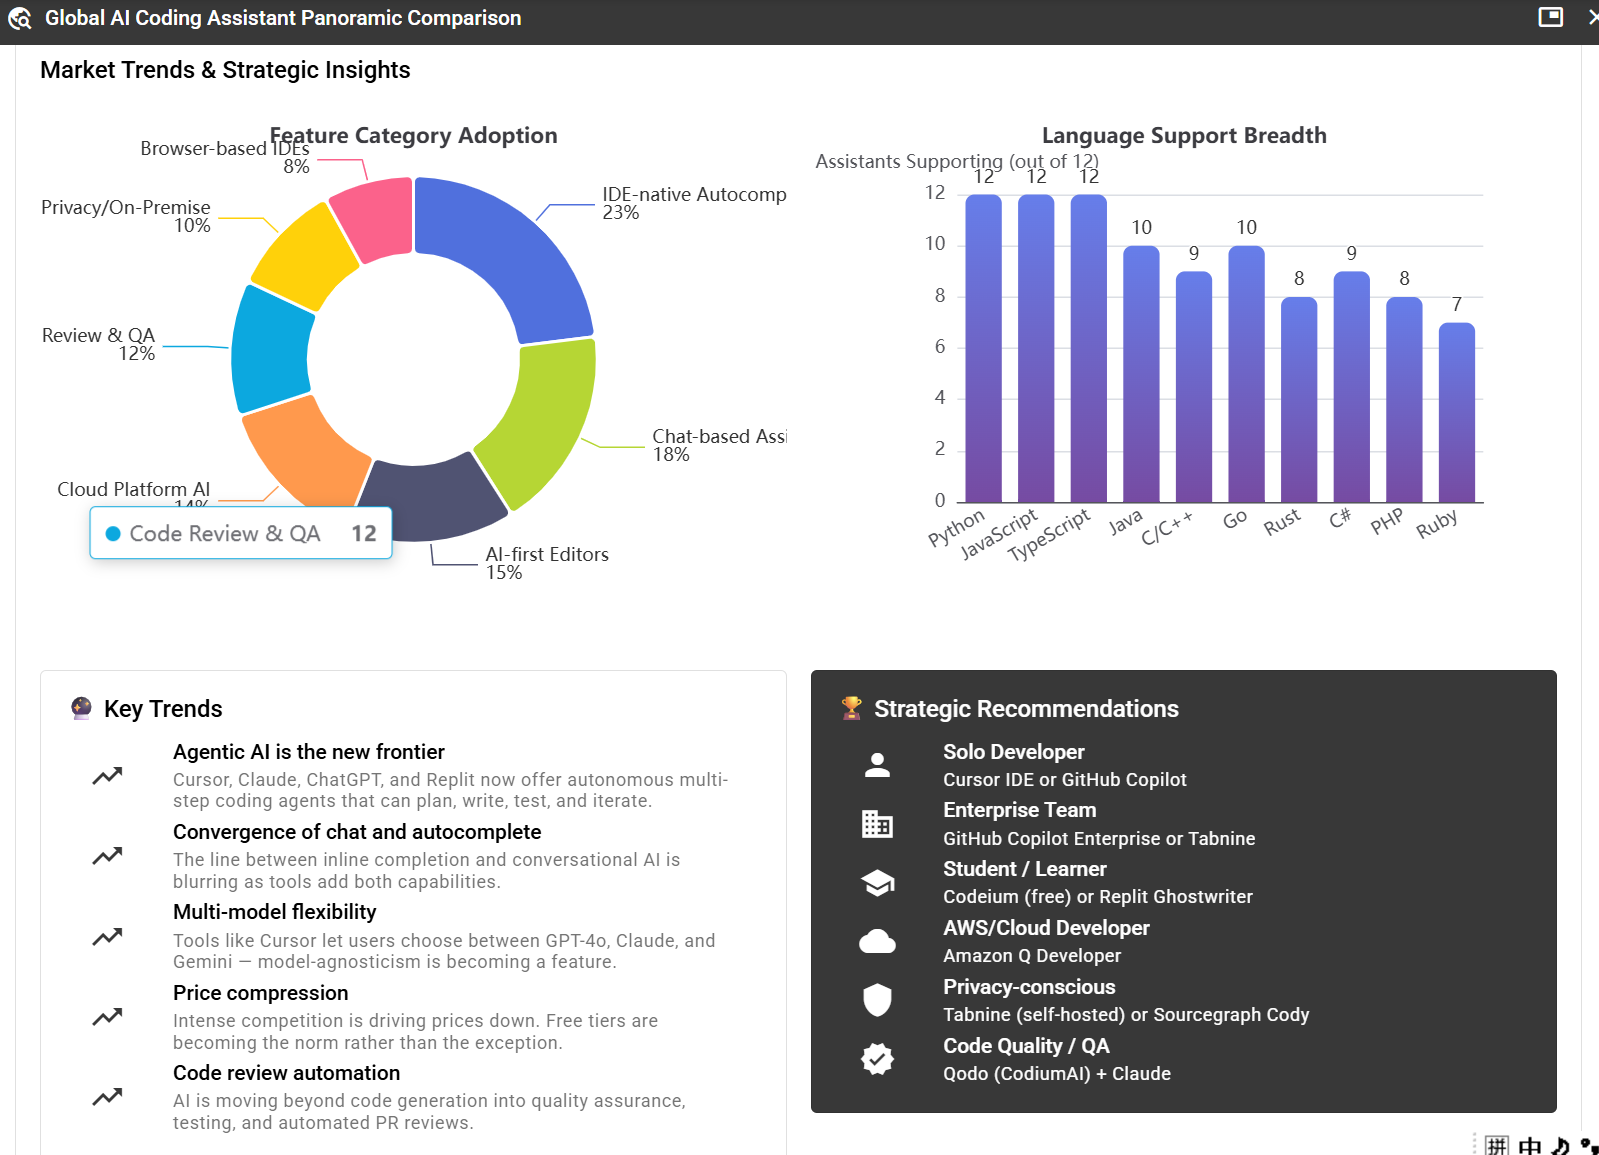This screenshot has height=1155, width=1599.
Task: Click the graduation cap icon for Student / Learner
Action: [x=877, y=883]
